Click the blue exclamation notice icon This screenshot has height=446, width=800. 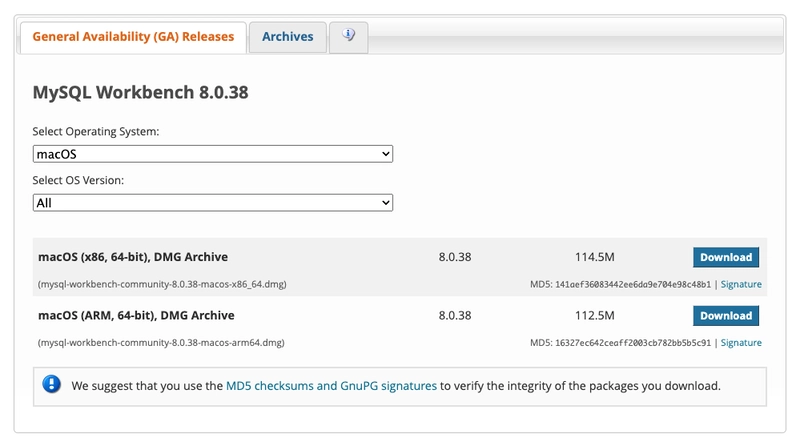click(x=52, y=384)
